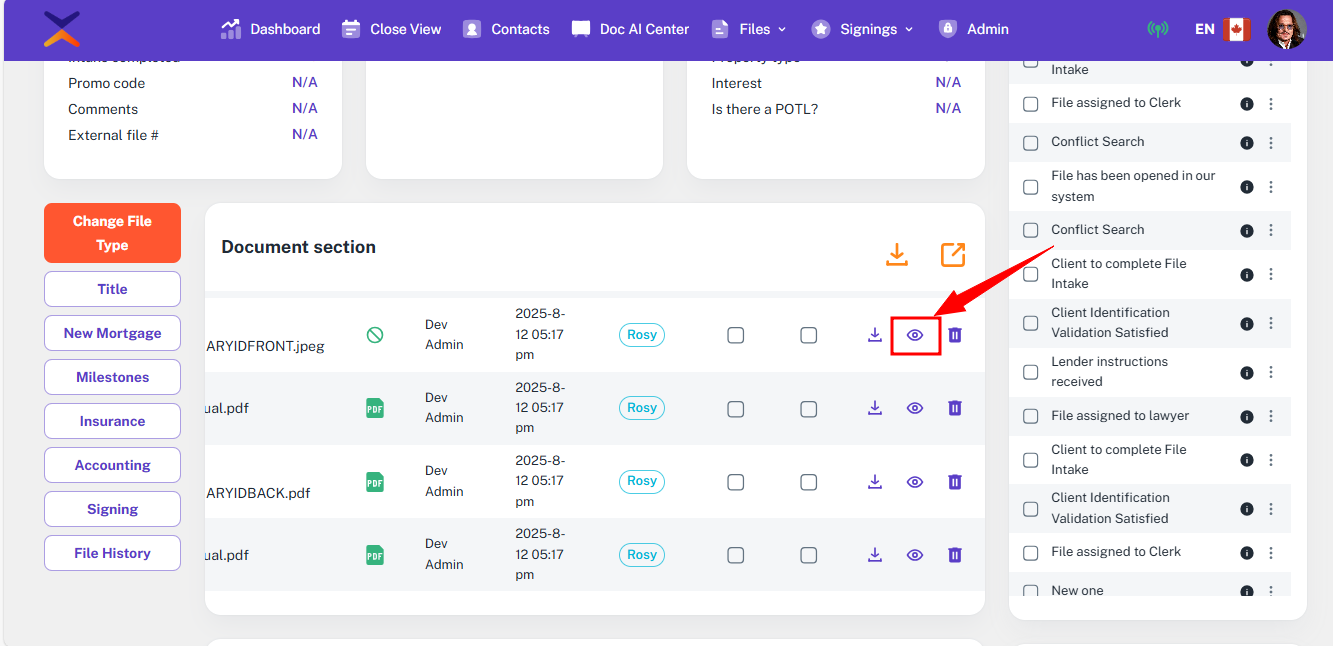The width and height of the screenshot is (1333, 646).
Task: Preview the ARYIDBACK.pdf document with eye icon
Action: [914, 482]
